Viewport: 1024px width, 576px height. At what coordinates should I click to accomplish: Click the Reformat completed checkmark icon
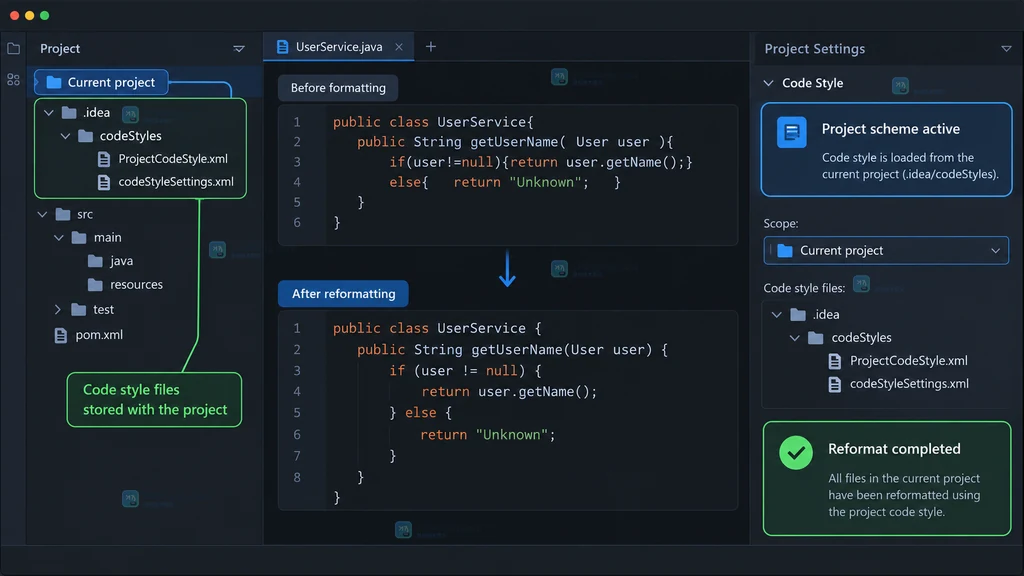coord(796,452)
